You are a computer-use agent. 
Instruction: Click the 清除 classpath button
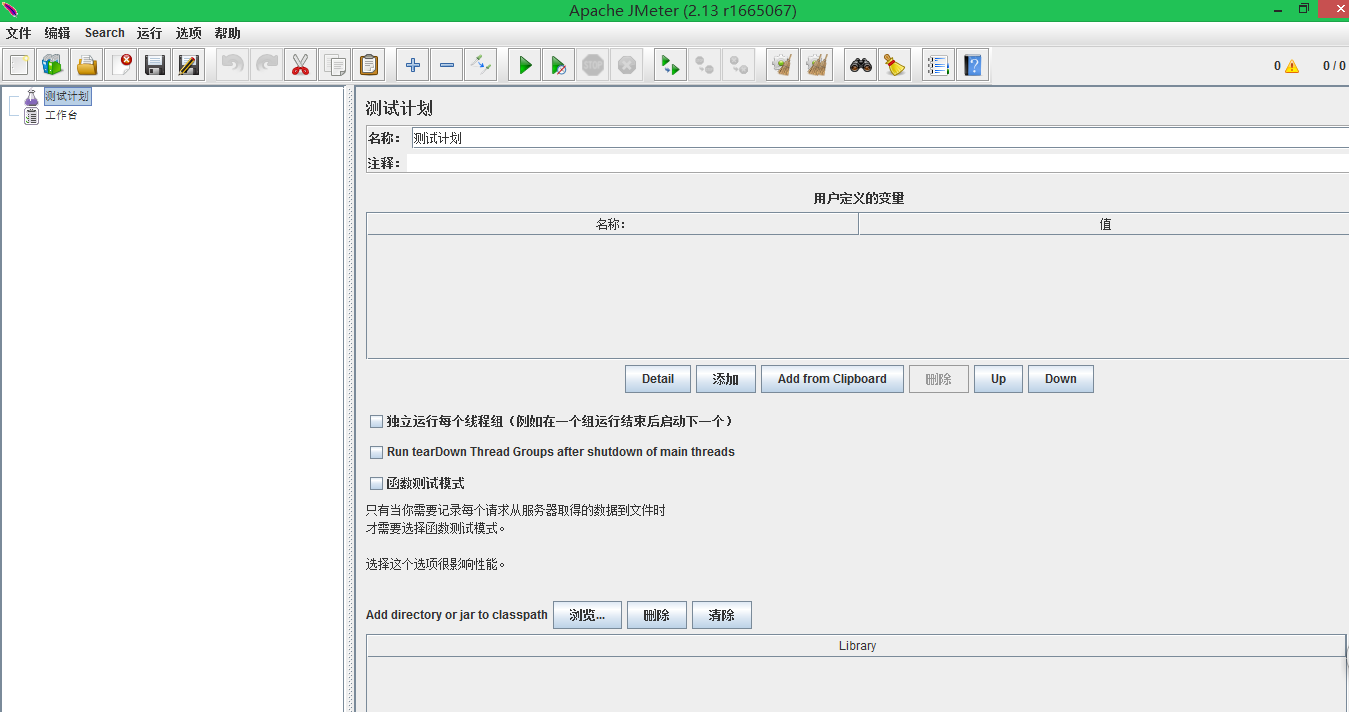click(x=722, y=615)
